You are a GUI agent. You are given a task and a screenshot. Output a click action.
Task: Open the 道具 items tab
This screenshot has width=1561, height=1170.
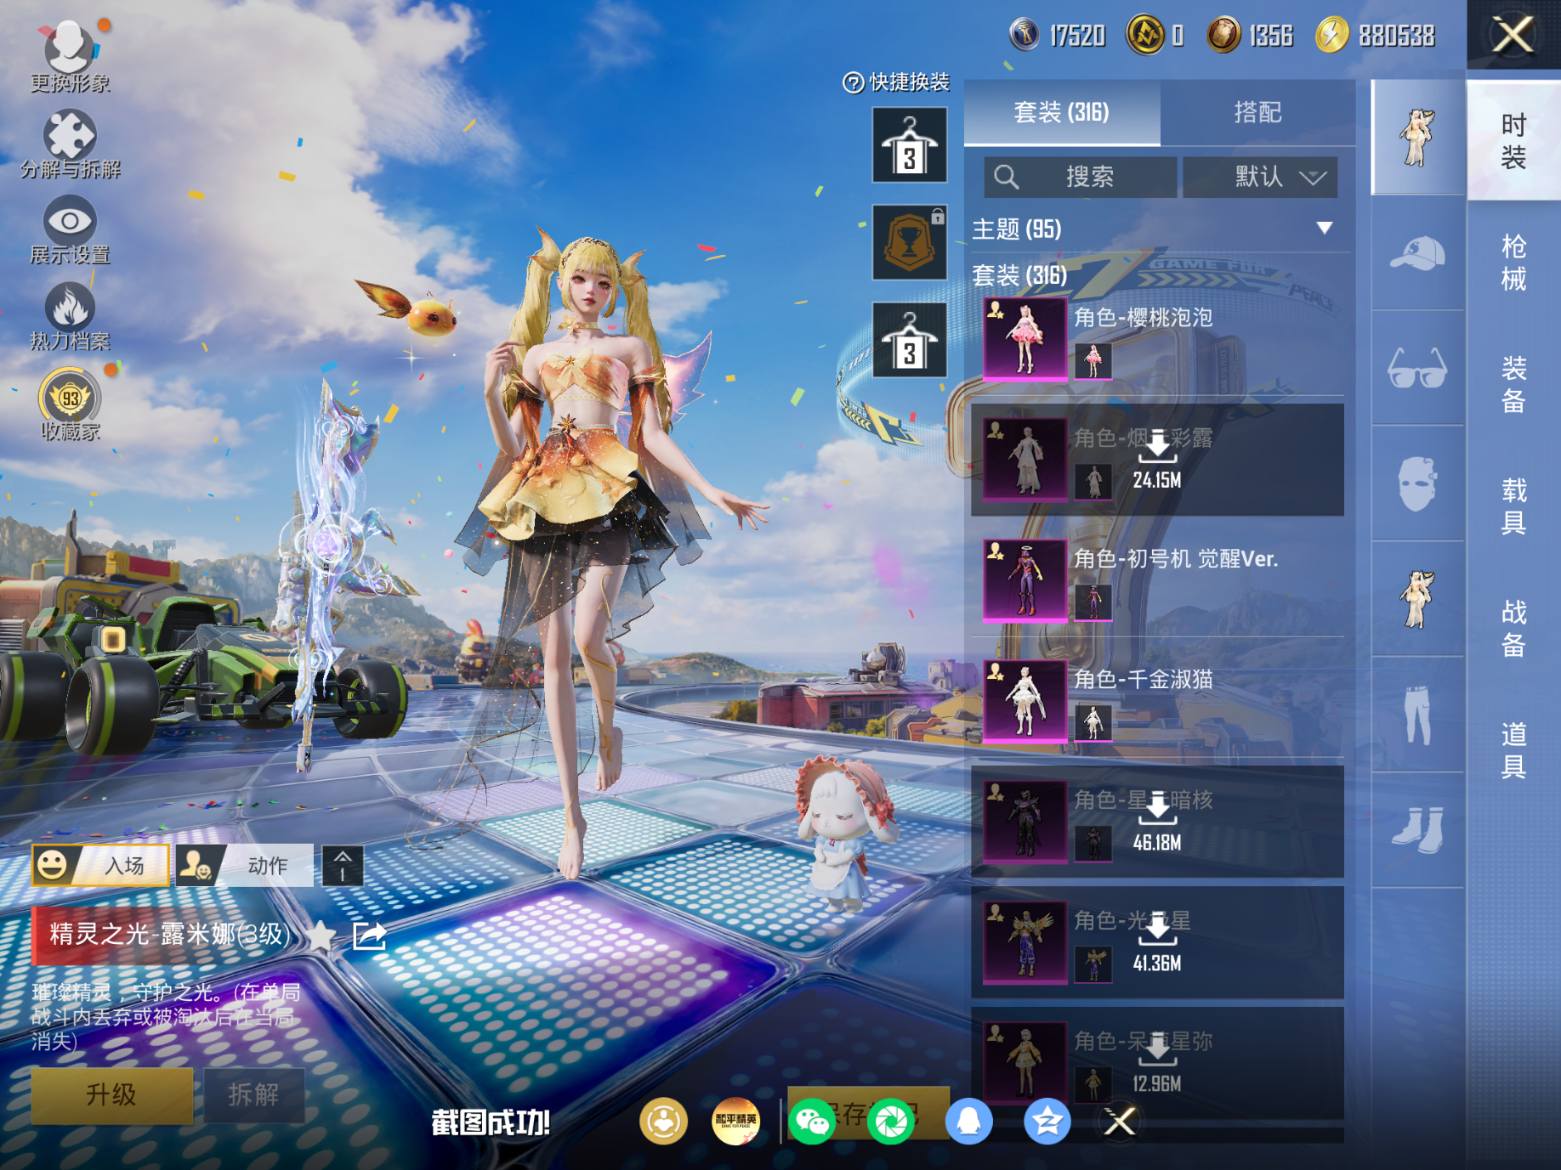pyautogui.click(x=1514, y=751)
